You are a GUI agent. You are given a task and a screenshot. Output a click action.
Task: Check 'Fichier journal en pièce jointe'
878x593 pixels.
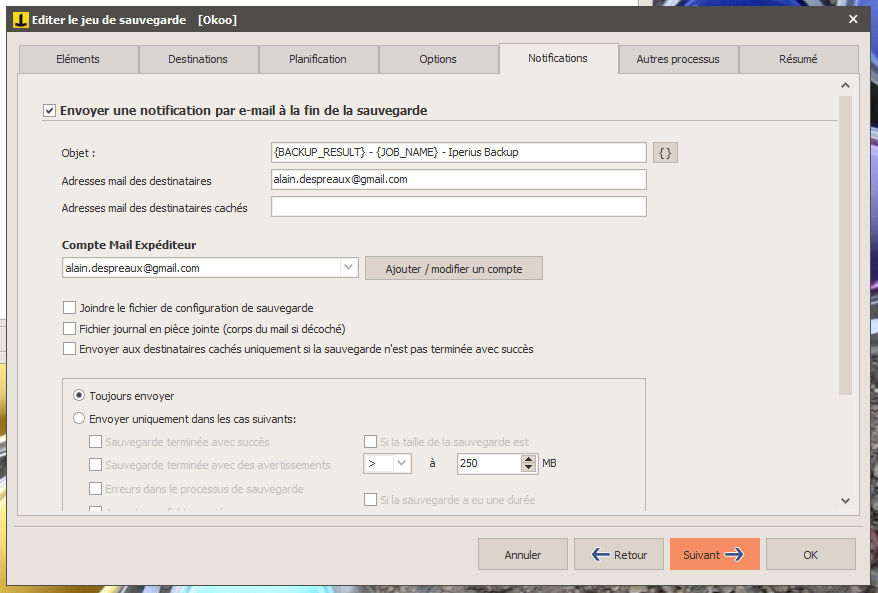70,328
